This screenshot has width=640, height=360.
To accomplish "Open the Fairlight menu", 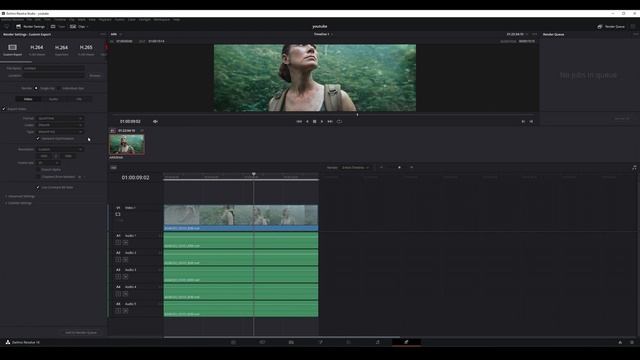I will [x=144, y=20].
